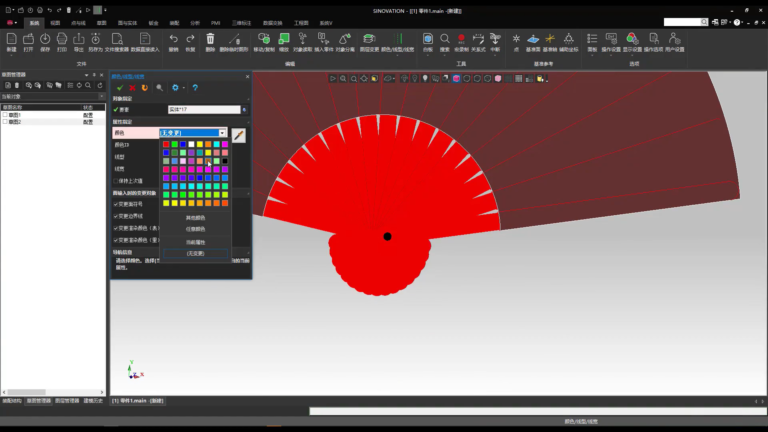This screenshot has height=432, width=768.
Task: Click the red X cancel icon in dialog
Action: click(x=132, y=88)
